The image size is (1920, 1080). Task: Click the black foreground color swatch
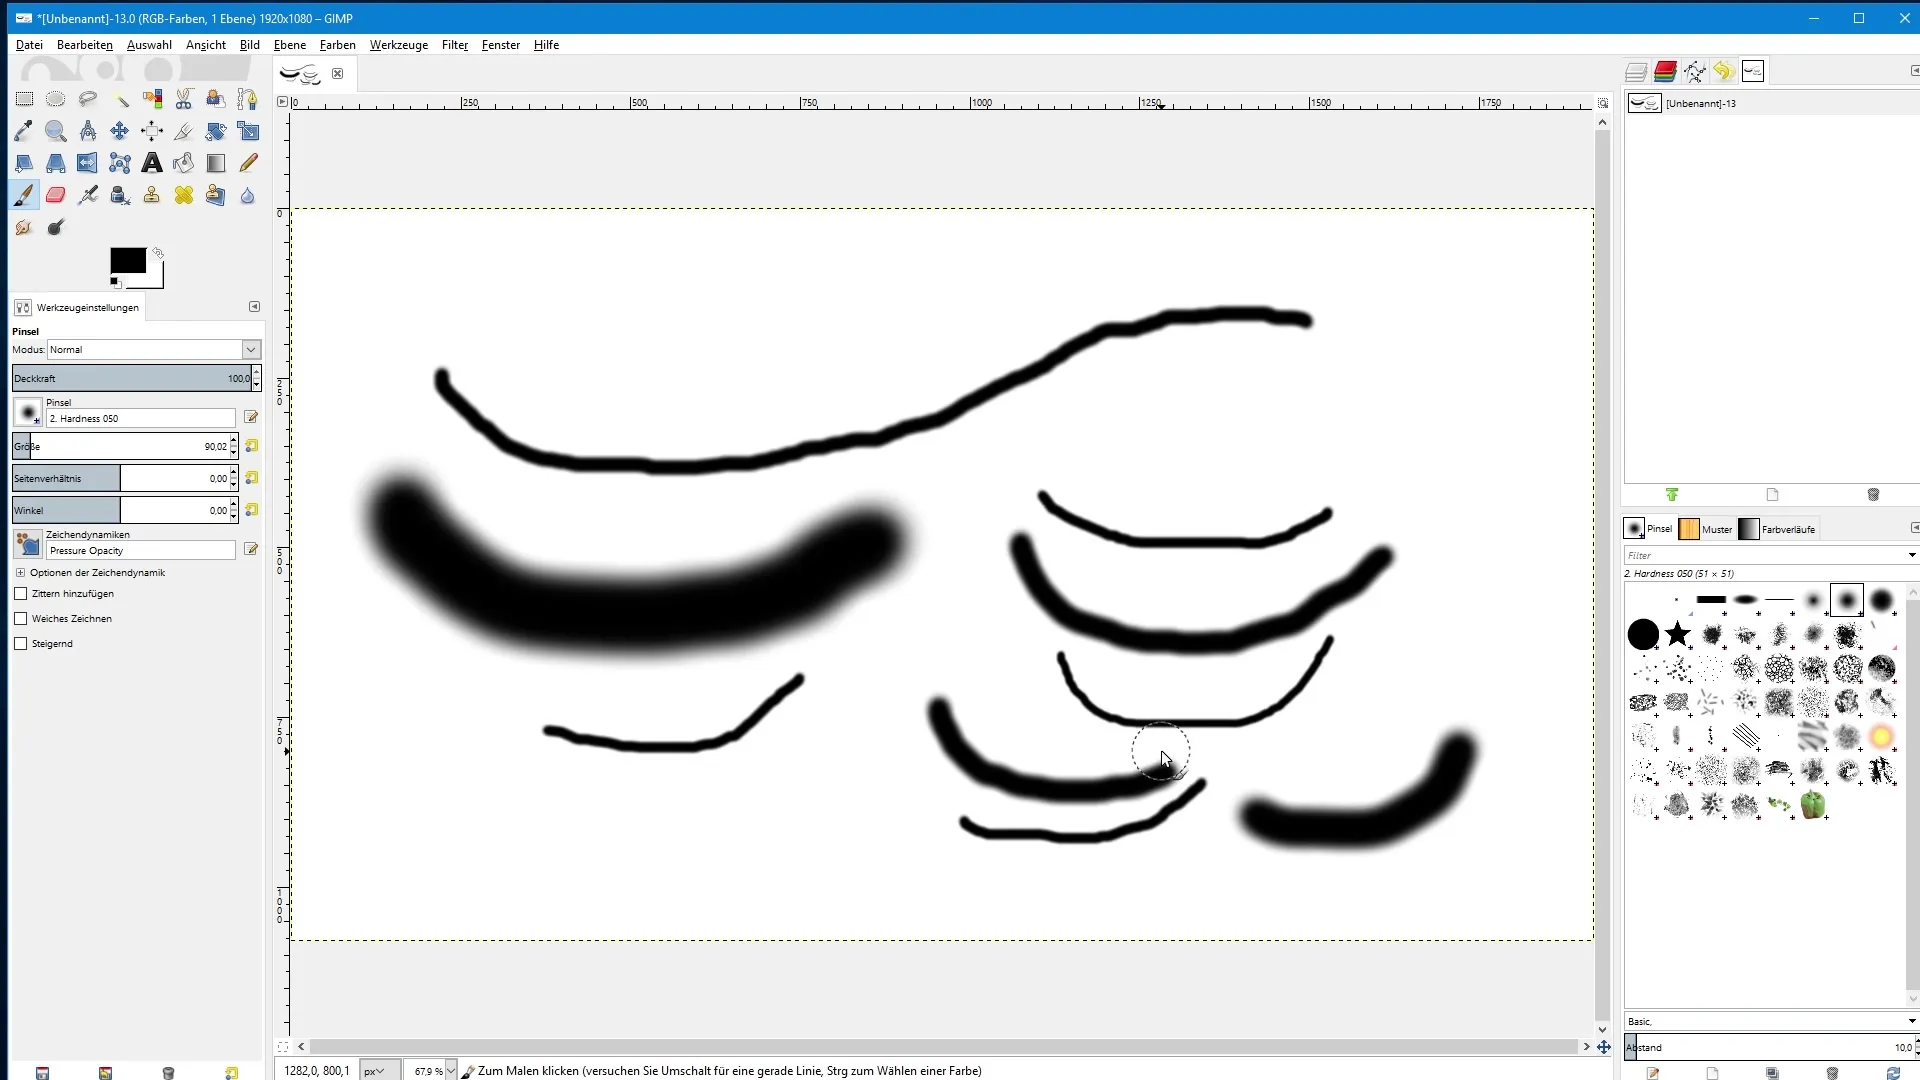click(127, 260)
